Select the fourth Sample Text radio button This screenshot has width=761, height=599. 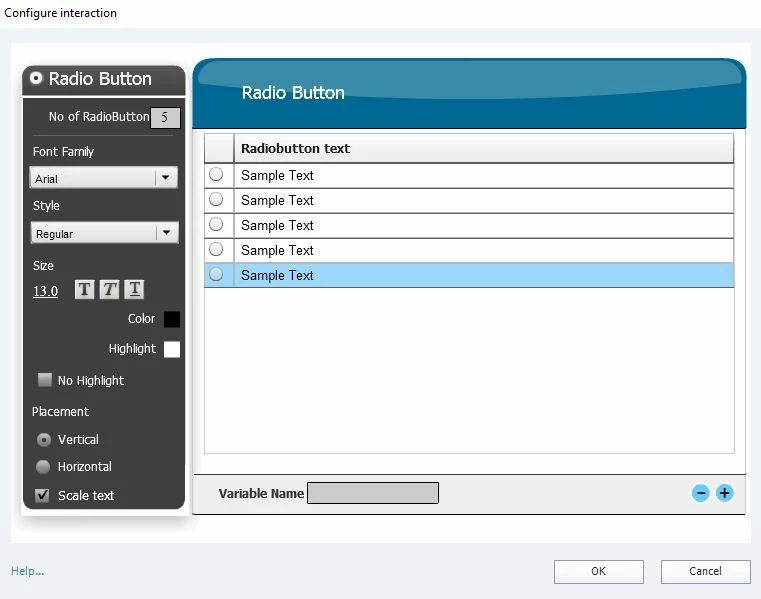point(216,250)
